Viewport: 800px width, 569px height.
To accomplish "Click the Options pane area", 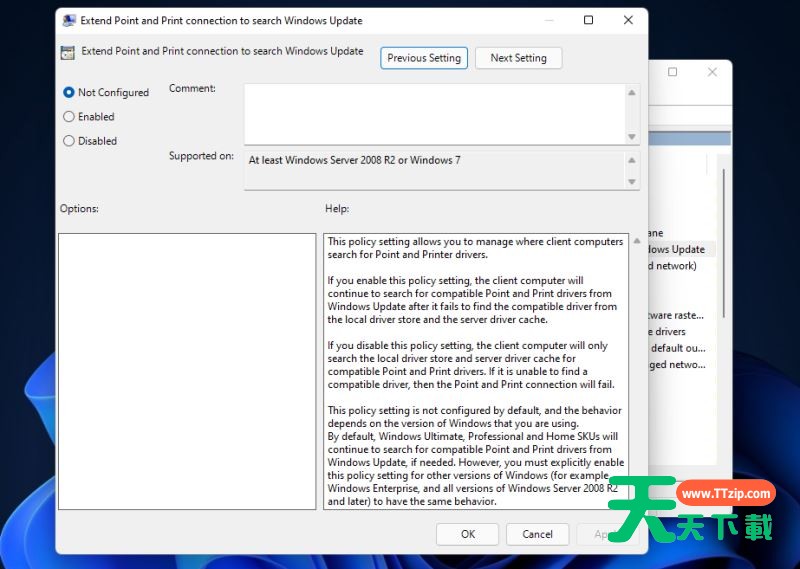I will point(187,372).
